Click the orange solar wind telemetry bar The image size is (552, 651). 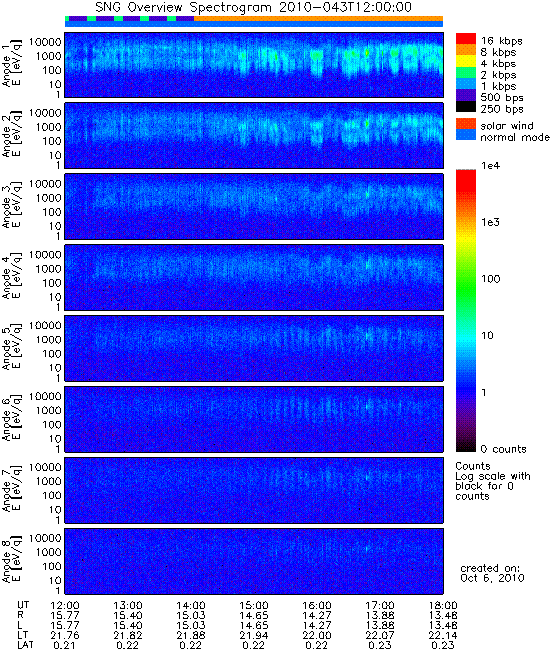pos(318,18)
